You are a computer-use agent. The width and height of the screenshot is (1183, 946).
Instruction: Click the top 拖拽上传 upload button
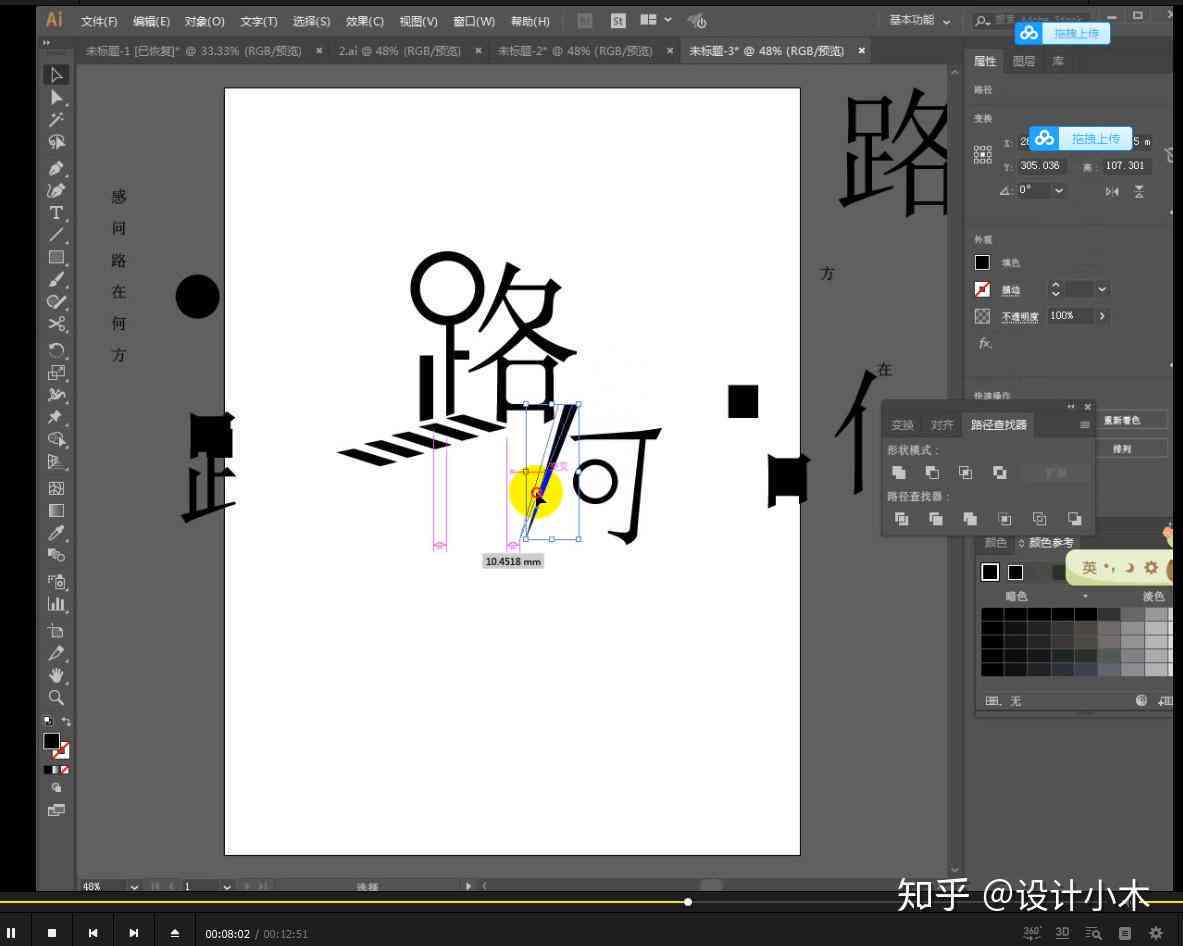point(1062,33)
